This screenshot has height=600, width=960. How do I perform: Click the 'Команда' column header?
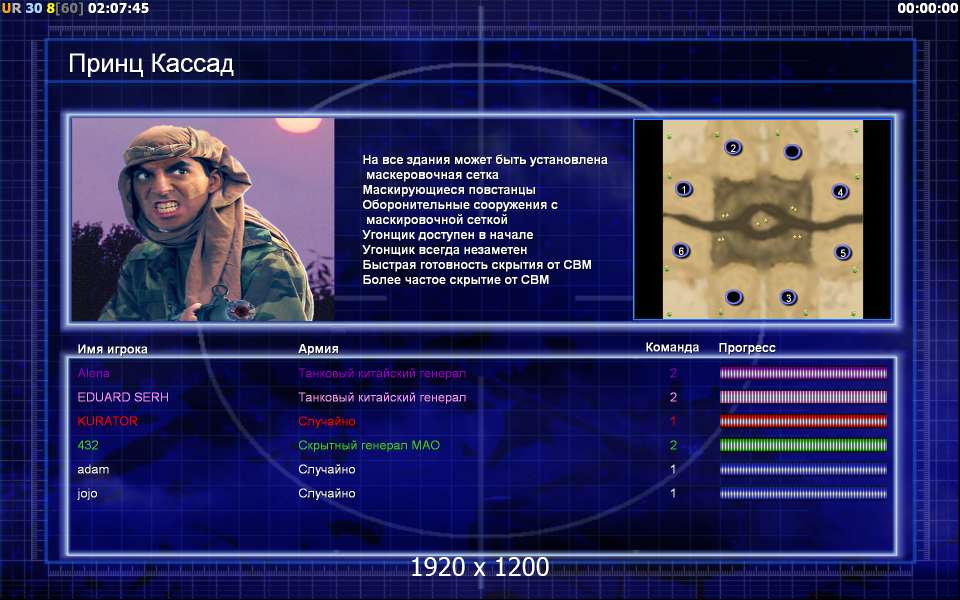pos(672,347)
